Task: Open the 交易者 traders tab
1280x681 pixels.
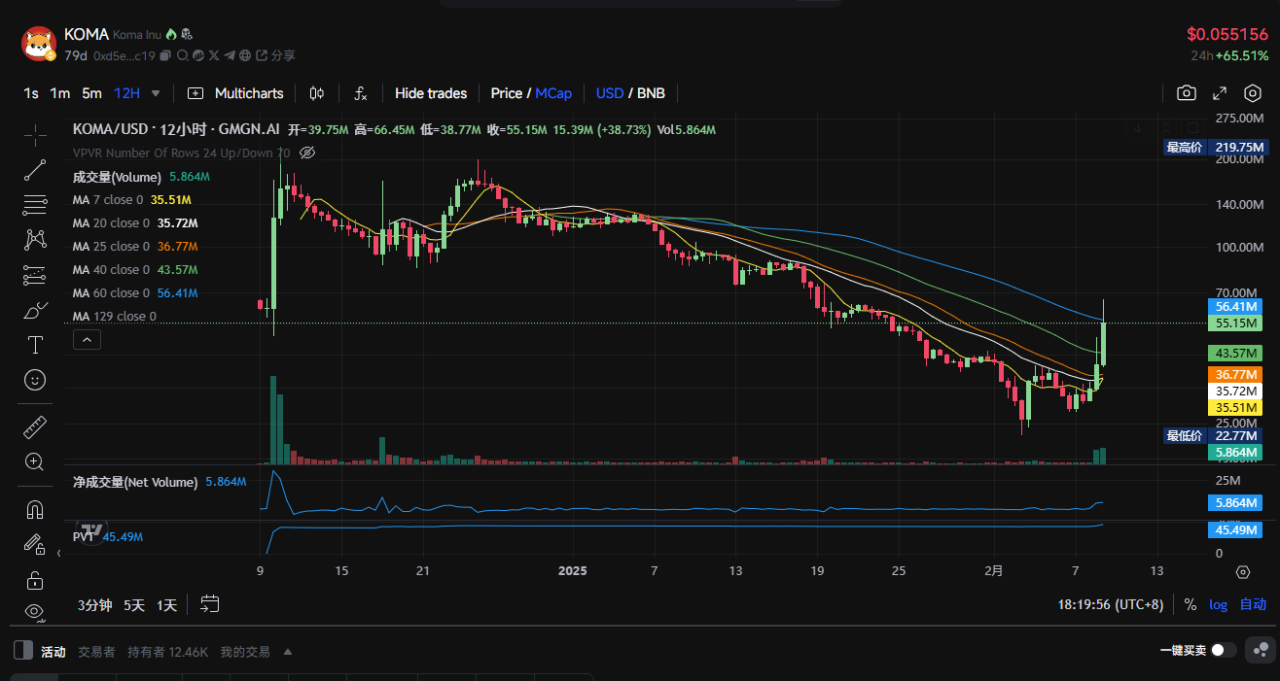Action: pos(97,652)
